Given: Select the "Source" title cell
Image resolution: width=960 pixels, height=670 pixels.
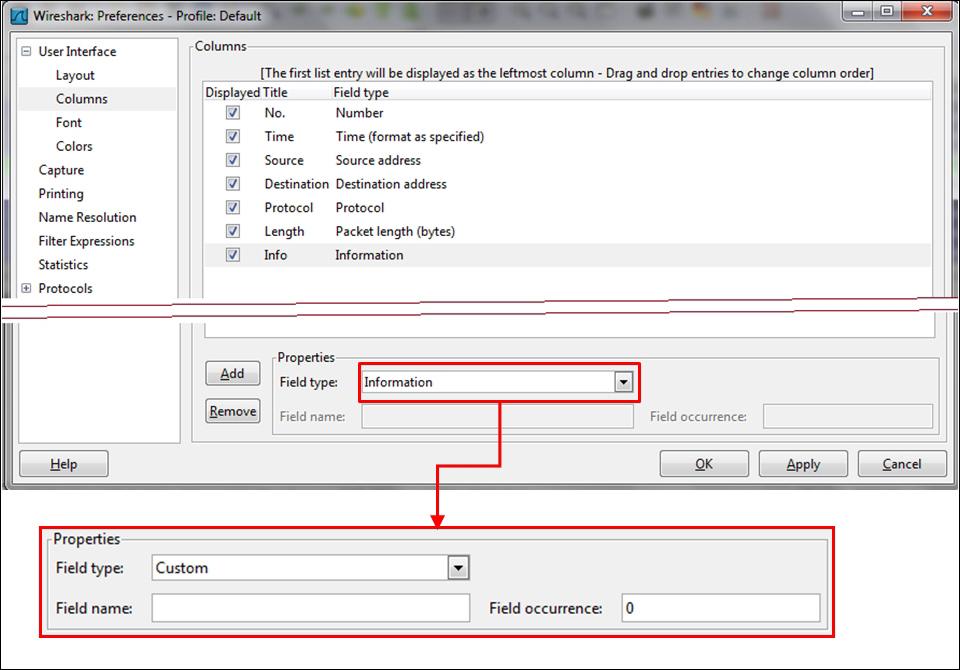Looking at the screenshot, I should 284,160.
